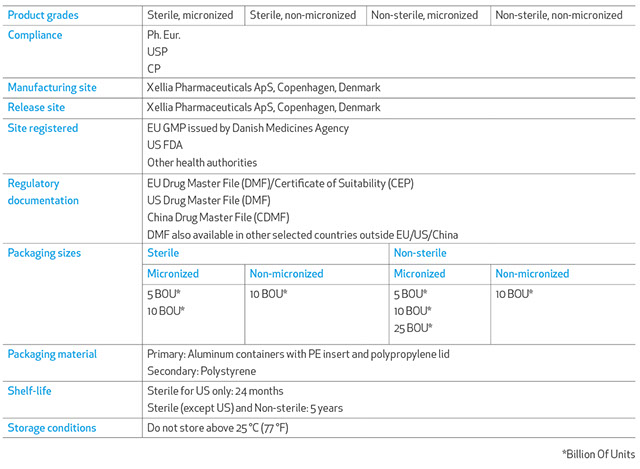Click the "Manufacturing site" row label
The height and width of the screenshot is (469, 640).
(52, 88)
